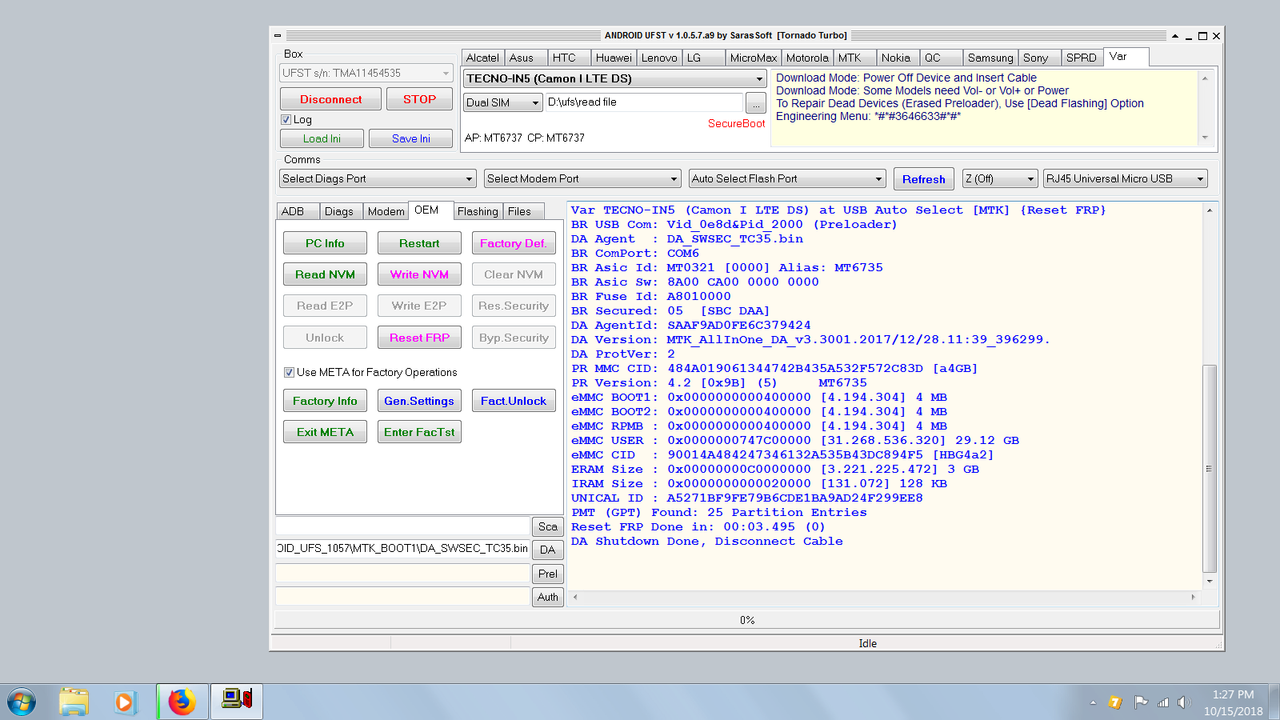Viewport: 1280px width, 720px height.
Task: Open File Explorer from taskbar
Action: (76, 702)
